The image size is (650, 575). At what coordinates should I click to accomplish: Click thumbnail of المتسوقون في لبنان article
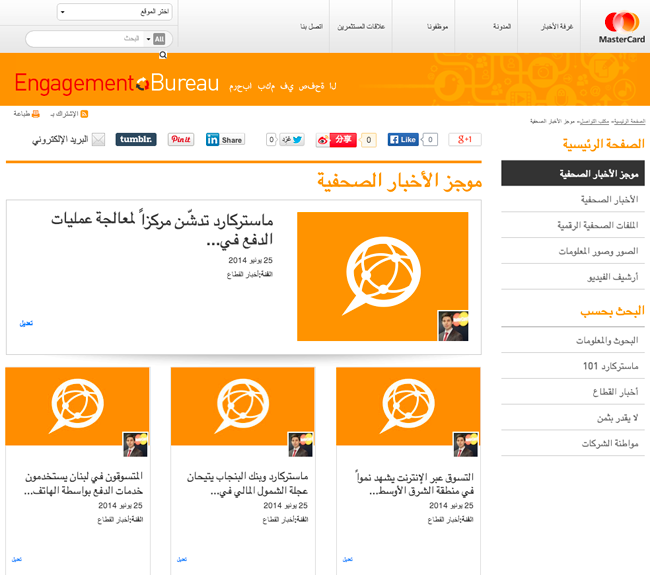click(x=77, y=407)
